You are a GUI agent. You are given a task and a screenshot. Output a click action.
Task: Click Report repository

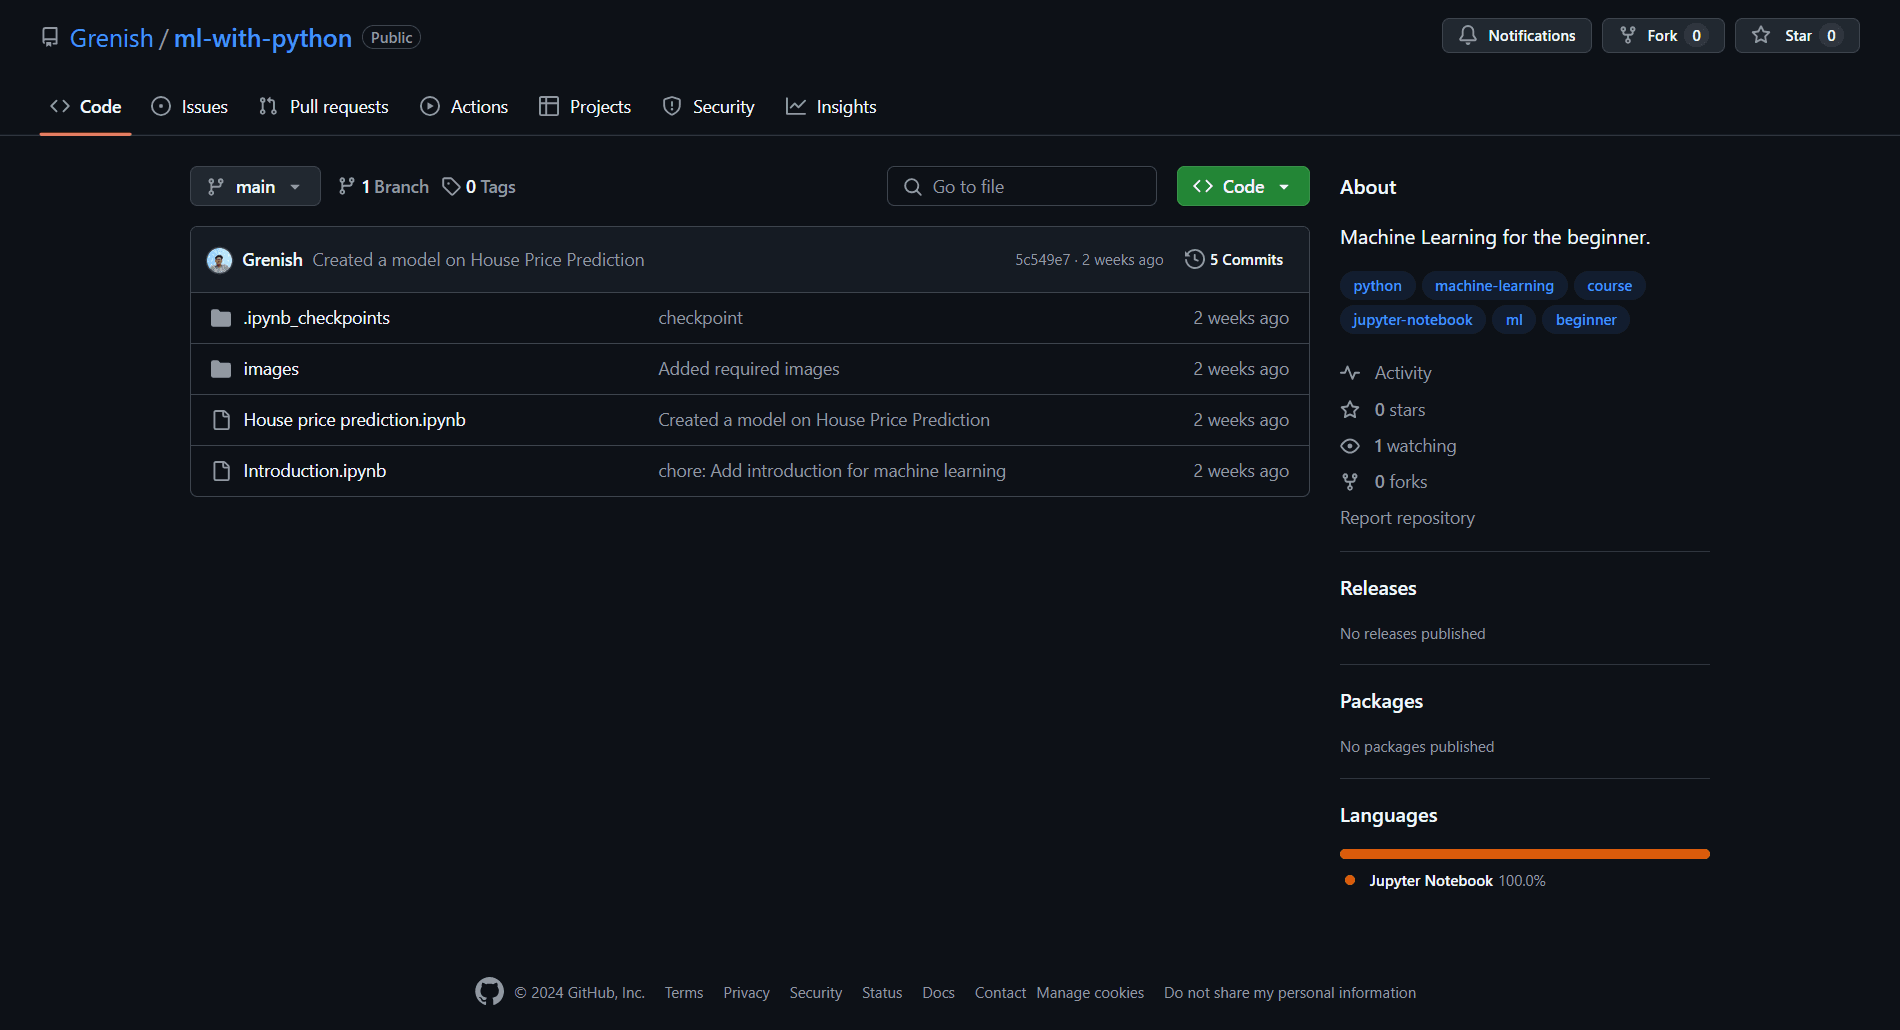pyautogui.click(x=1407, y=518)
